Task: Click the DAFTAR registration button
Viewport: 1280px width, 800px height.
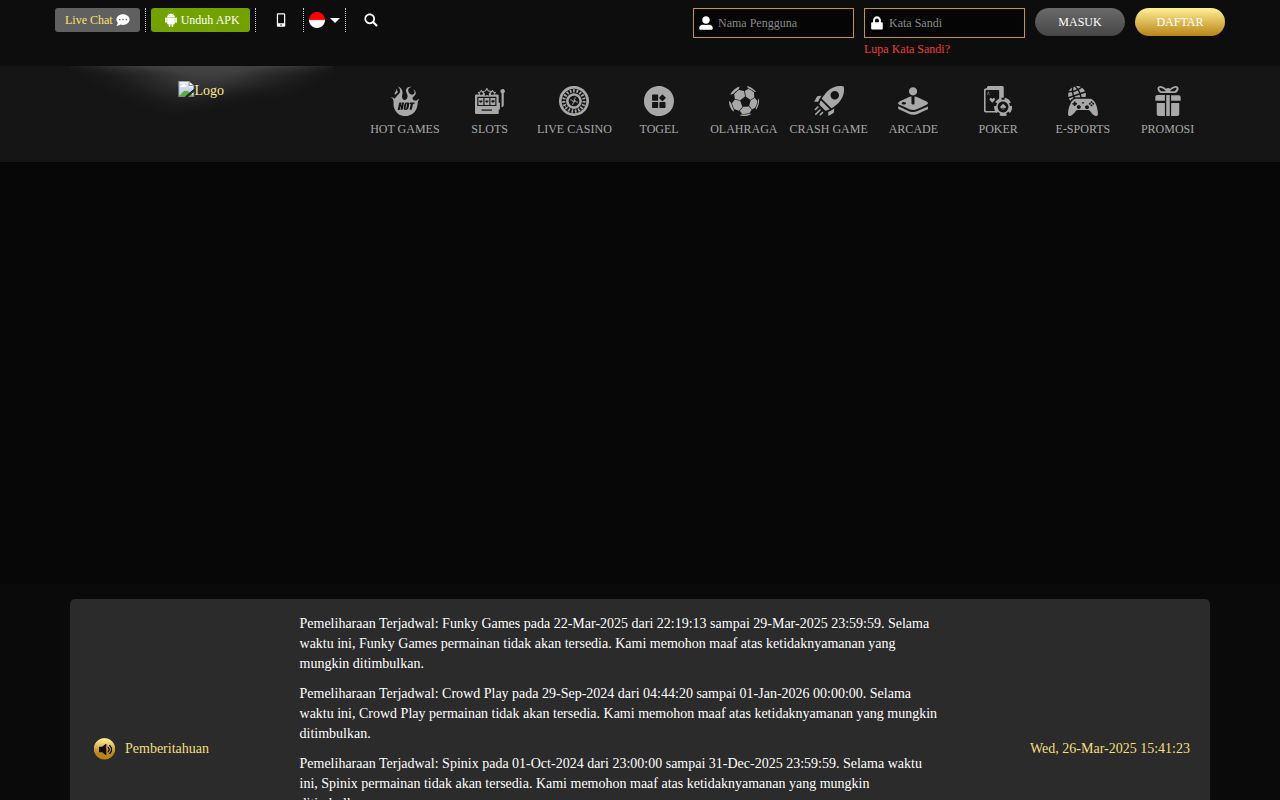Action: (x=1179, y=21)
